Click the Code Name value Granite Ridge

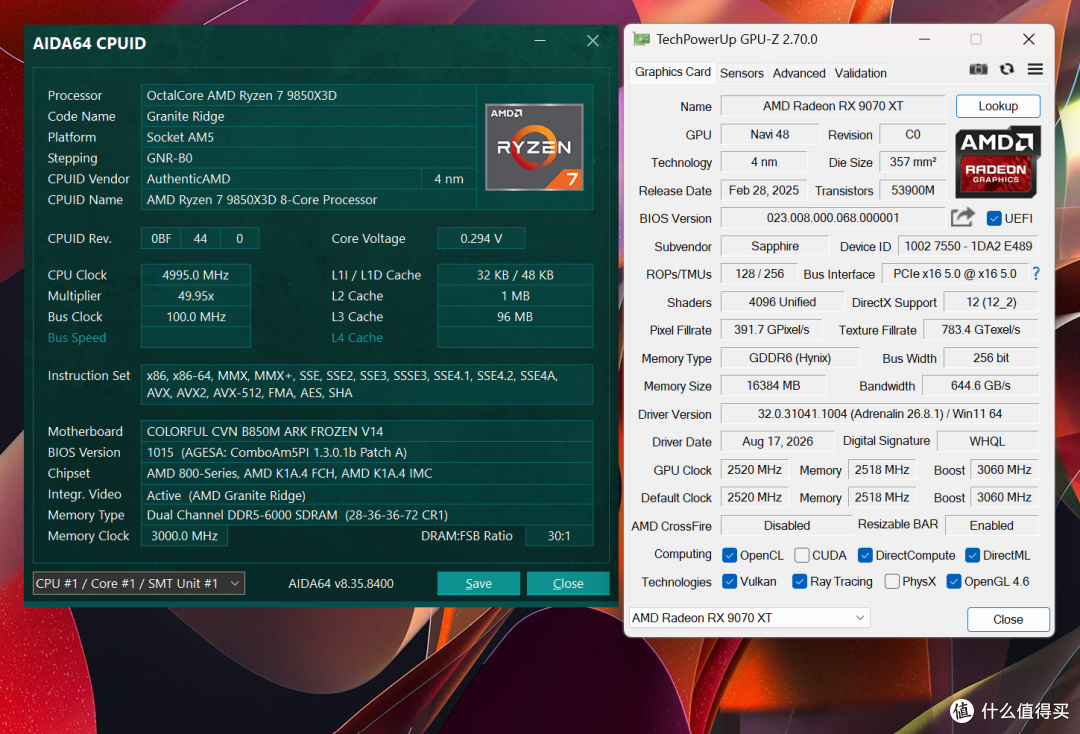(x=309, y=116)
